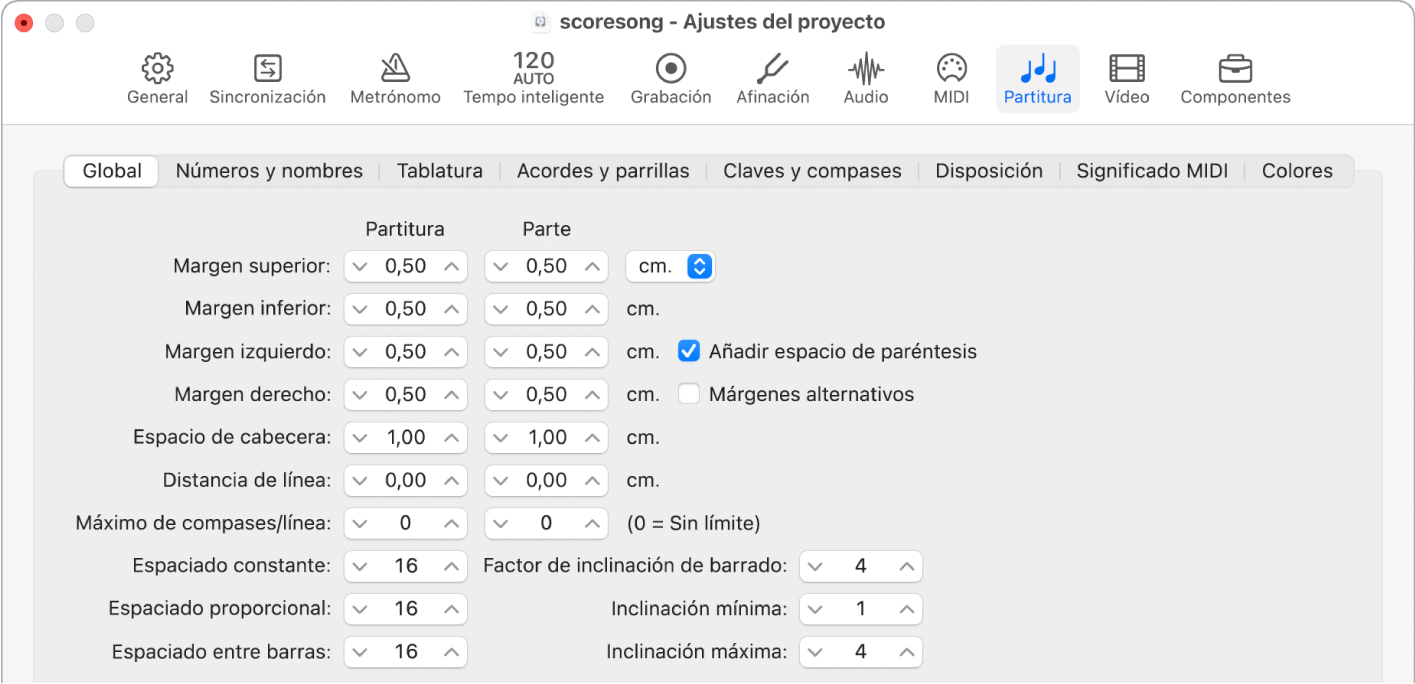Open the Vídeo settings icon
Screen dimensions: 1415x684
point(1126,69)
